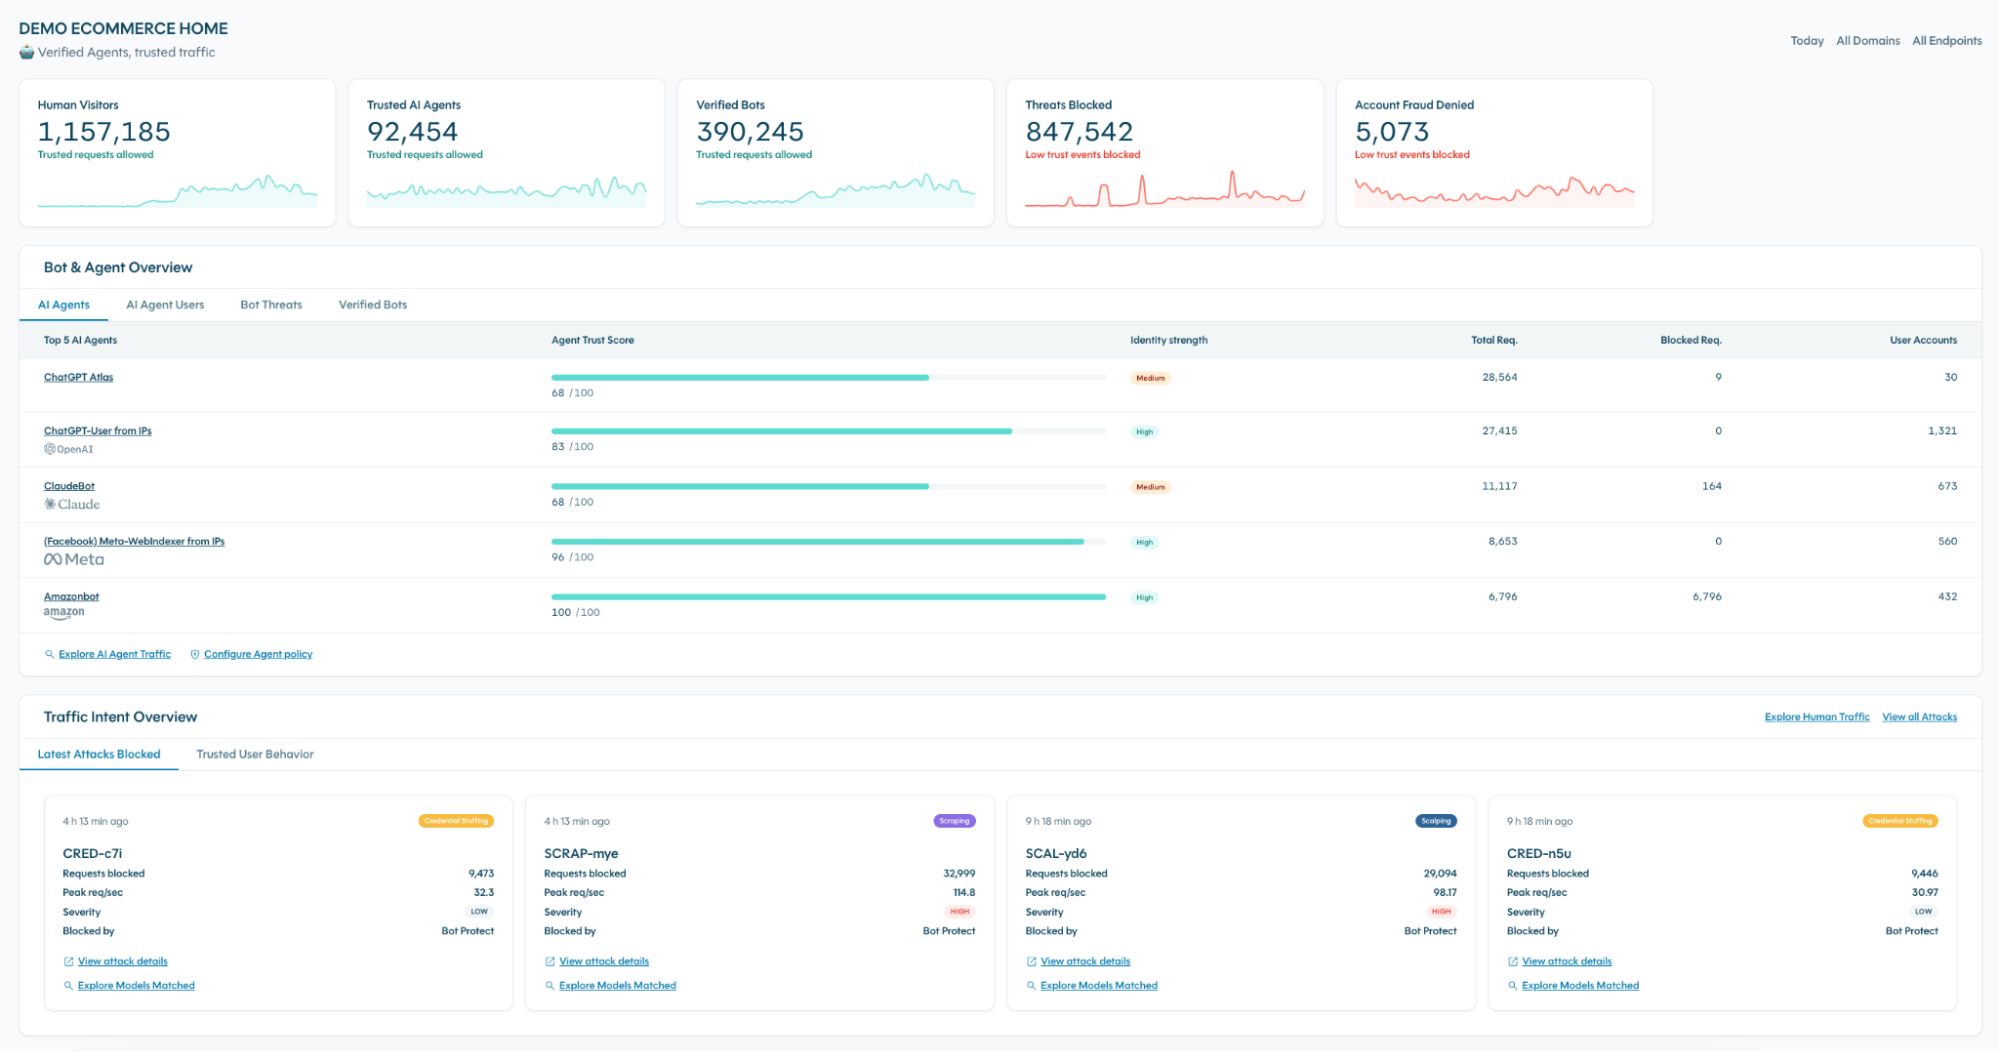Click the High badge in Amazonbot row
The height and width of the screenshot is (1052, 1999).
(x=1144, y=597)
